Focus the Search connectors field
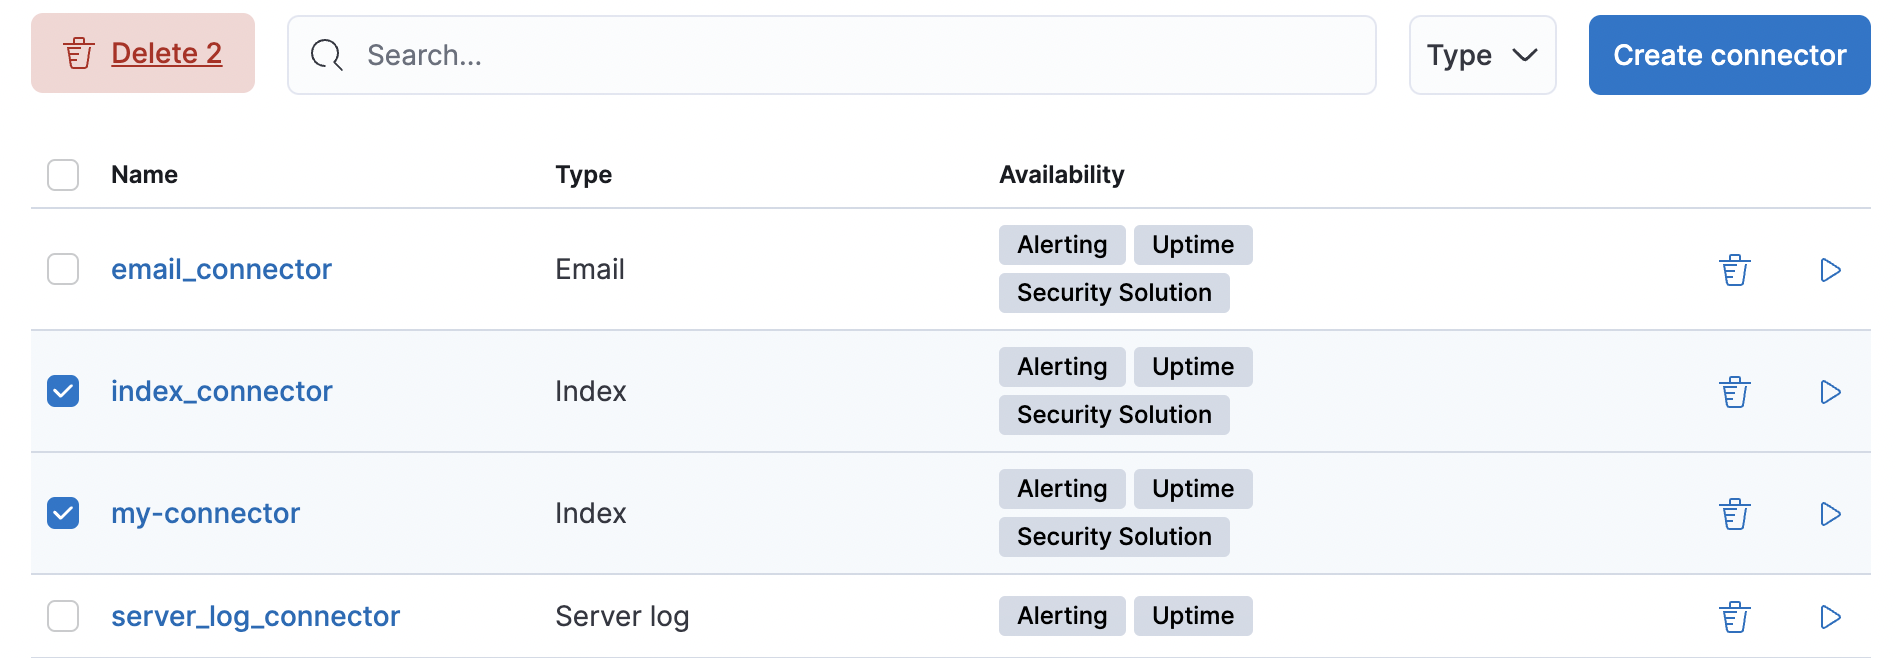This screenshot has width=1896, height=658. (832, 55)
